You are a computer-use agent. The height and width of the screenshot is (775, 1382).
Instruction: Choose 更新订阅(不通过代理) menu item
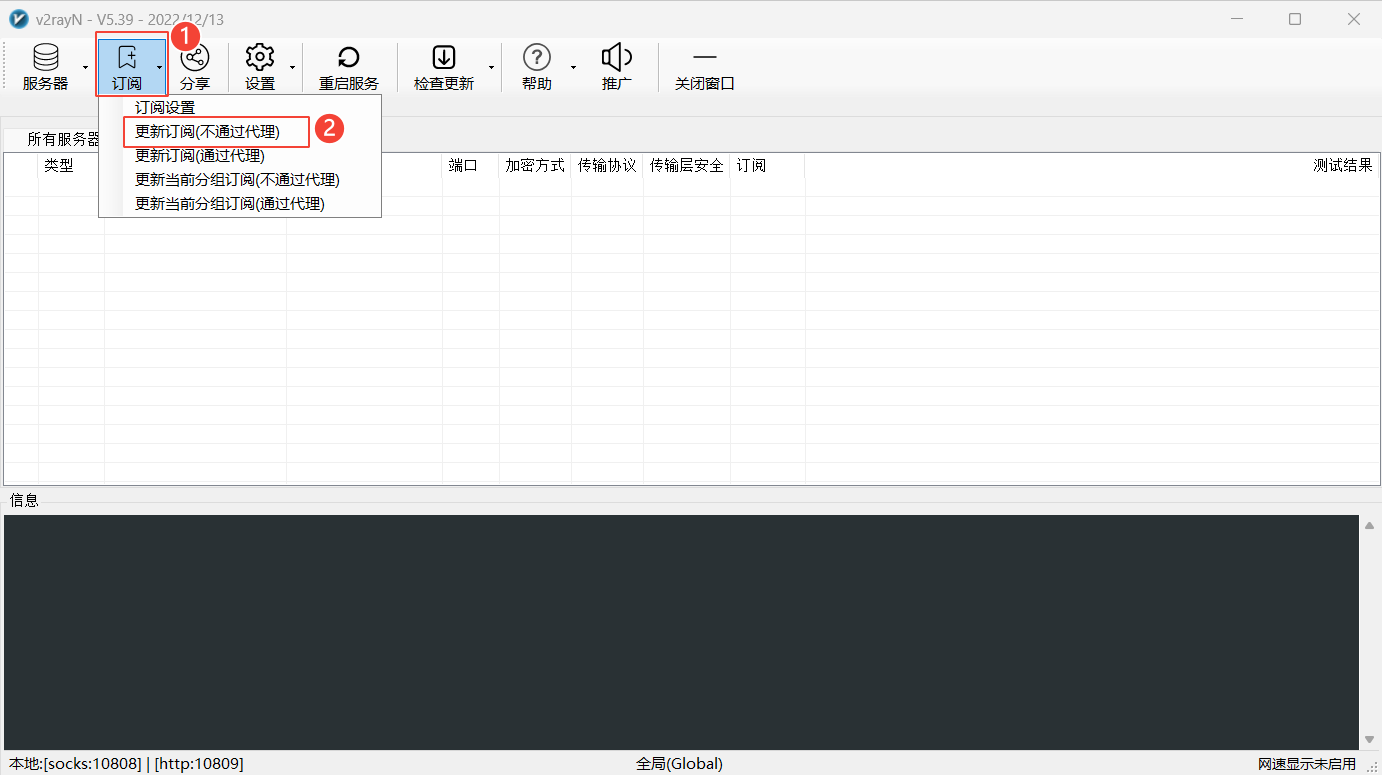pos(207,131)
